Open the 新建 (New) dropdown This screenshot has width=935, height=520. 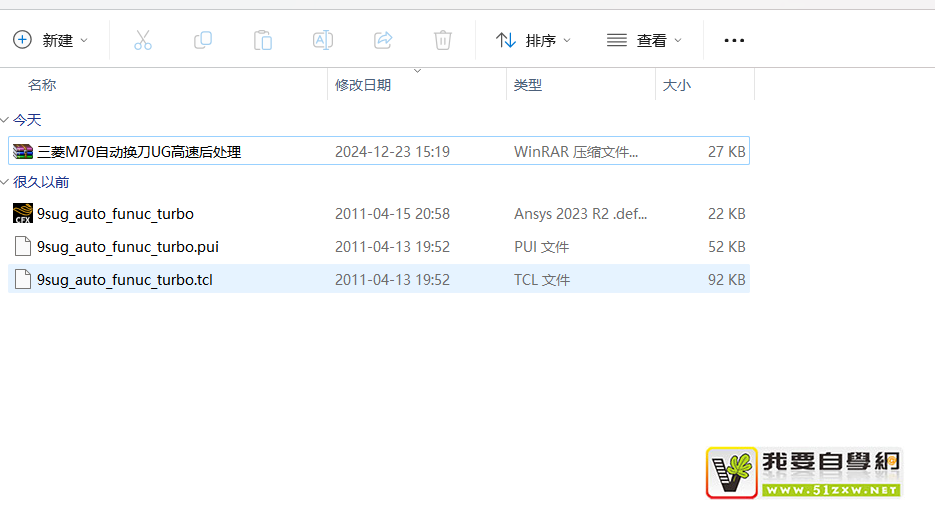[51, 40]
